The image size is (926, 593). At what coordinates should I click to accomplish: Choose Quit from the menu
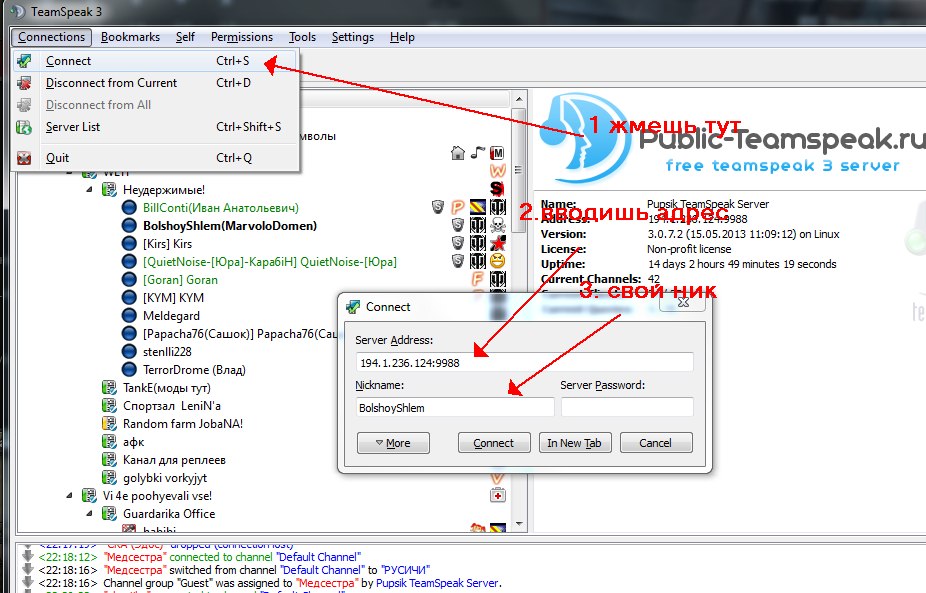pos(155,158)
